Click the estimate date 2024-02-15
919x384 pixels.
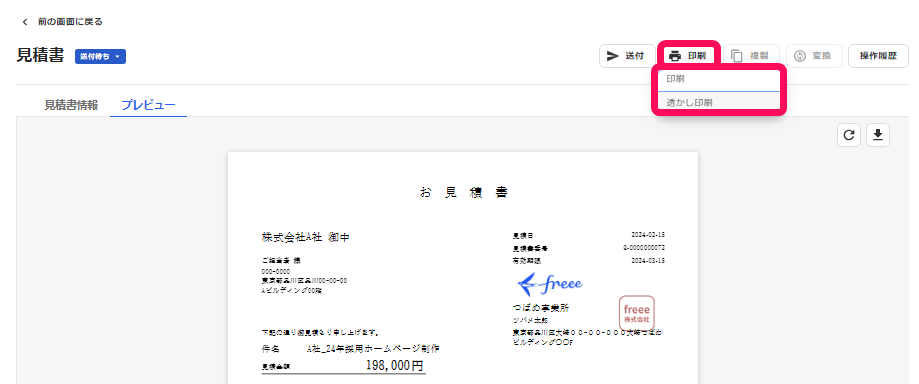648,235
